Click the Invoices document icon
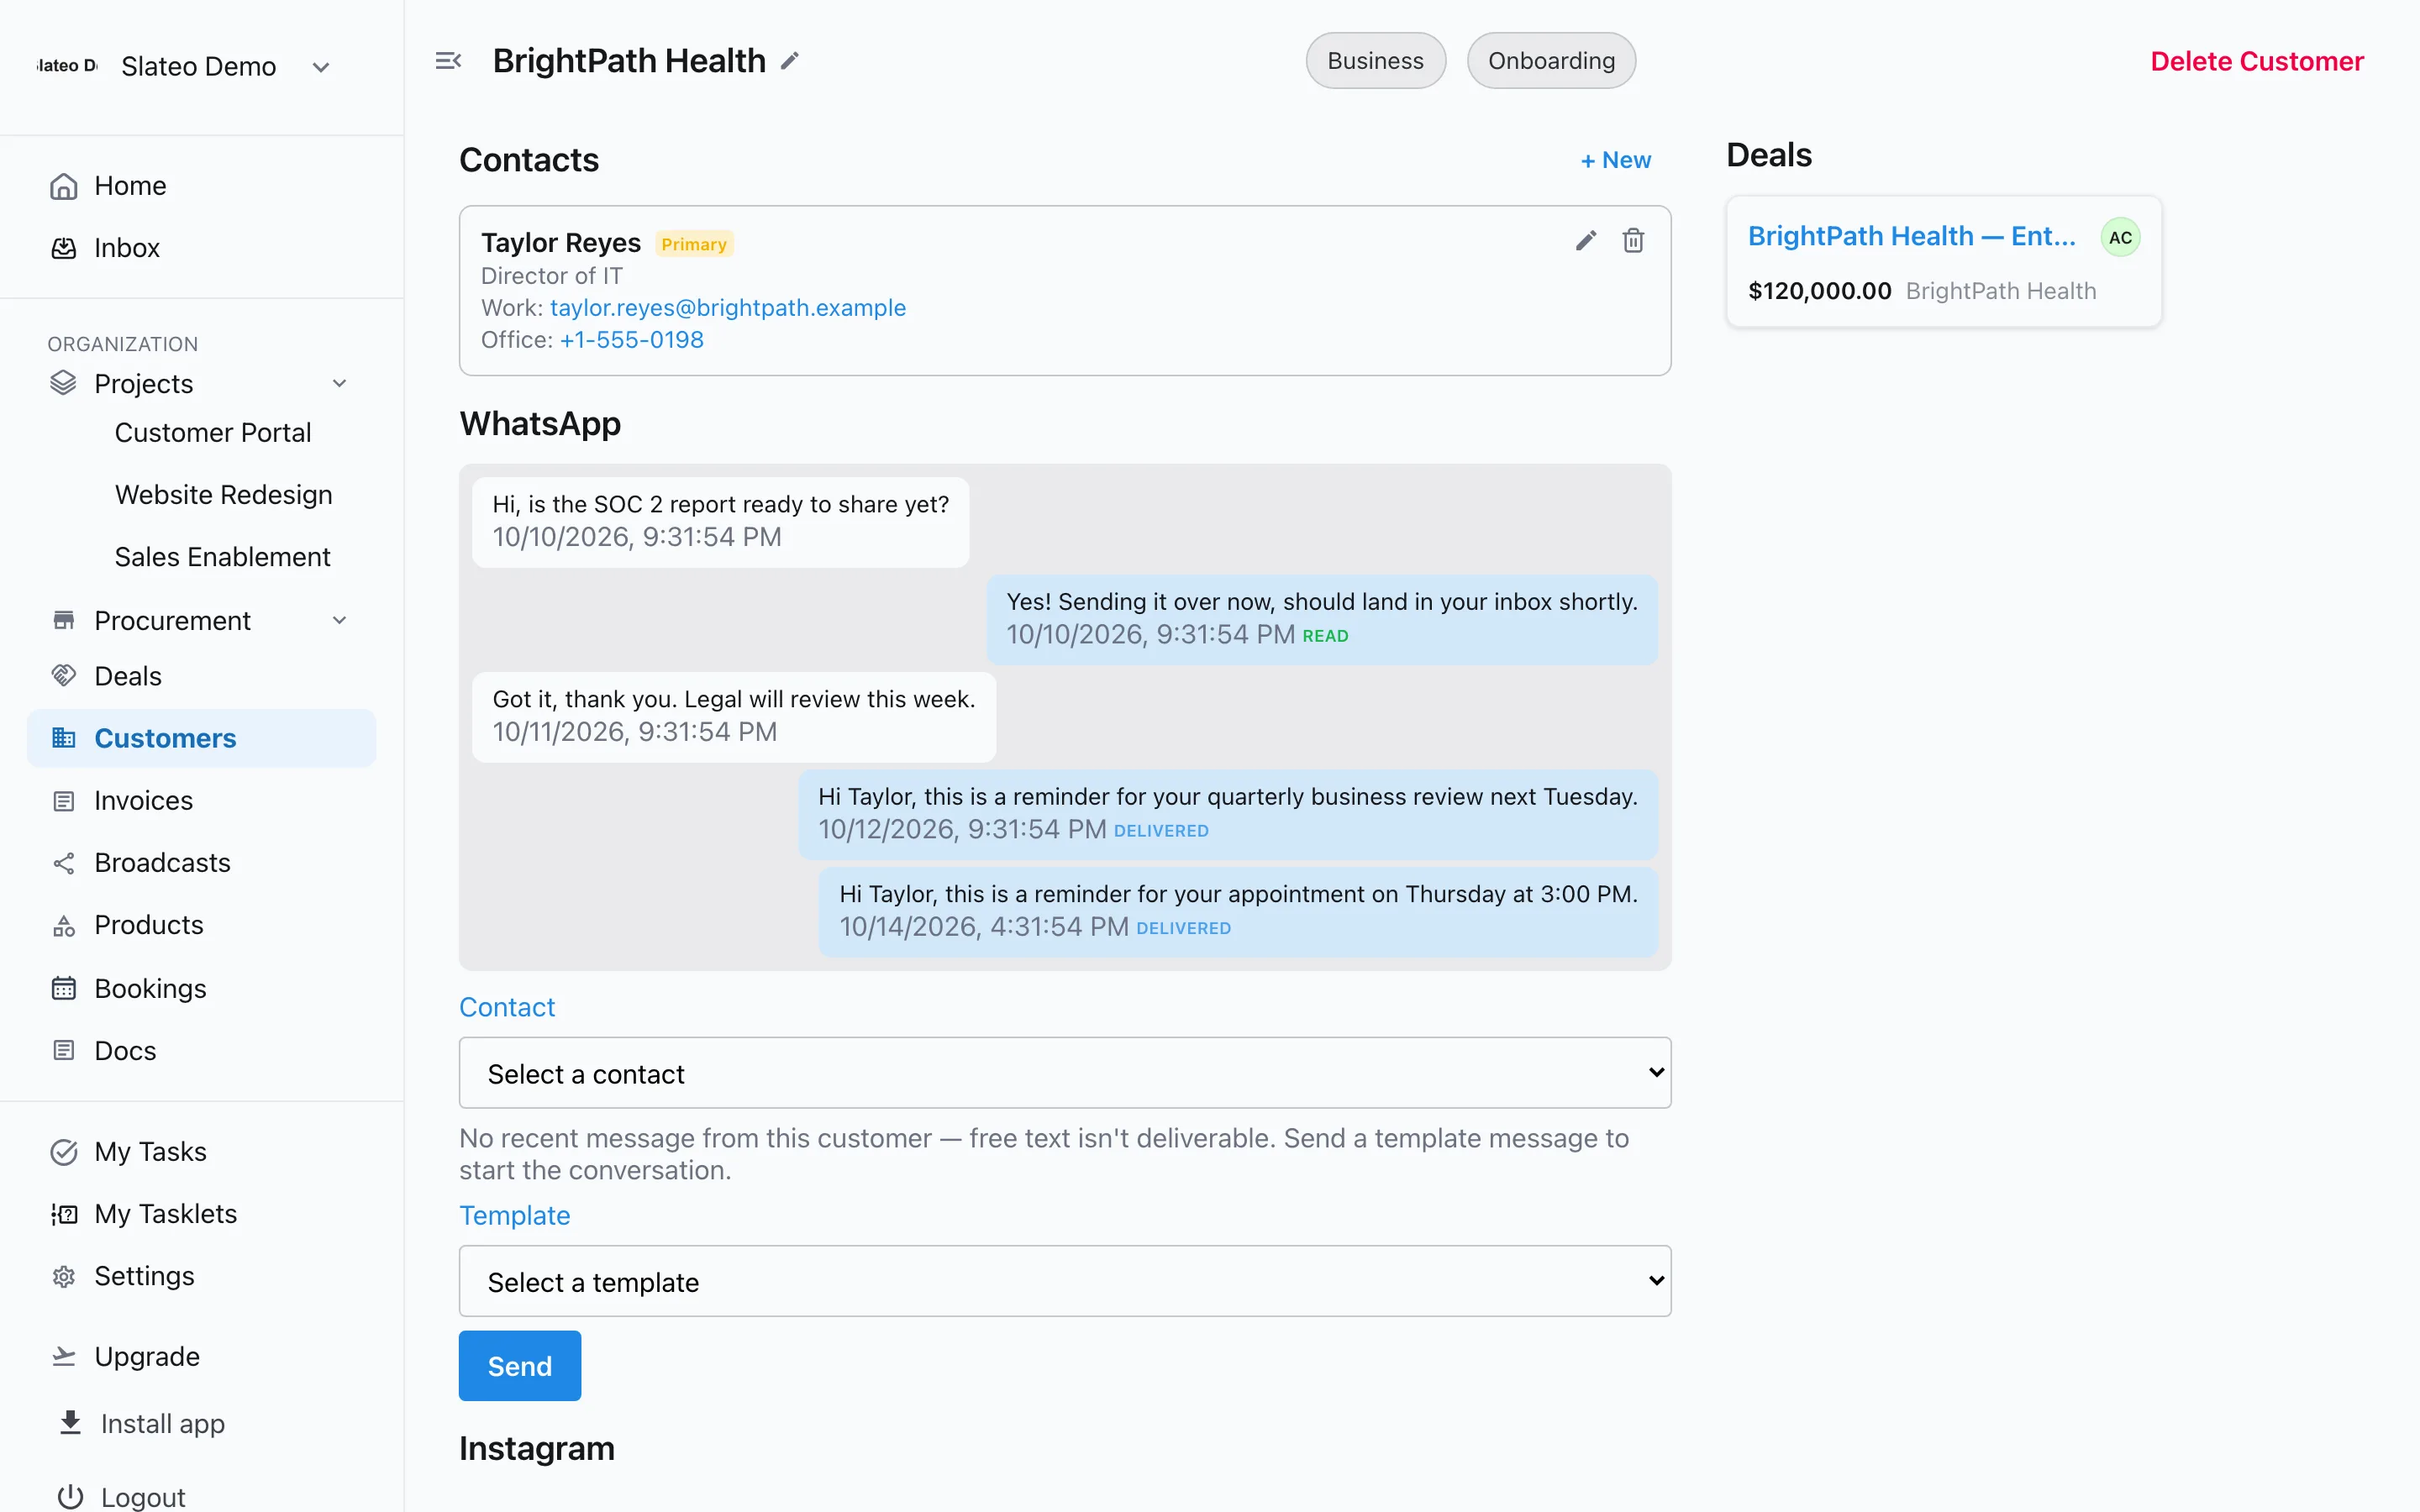 64,801
